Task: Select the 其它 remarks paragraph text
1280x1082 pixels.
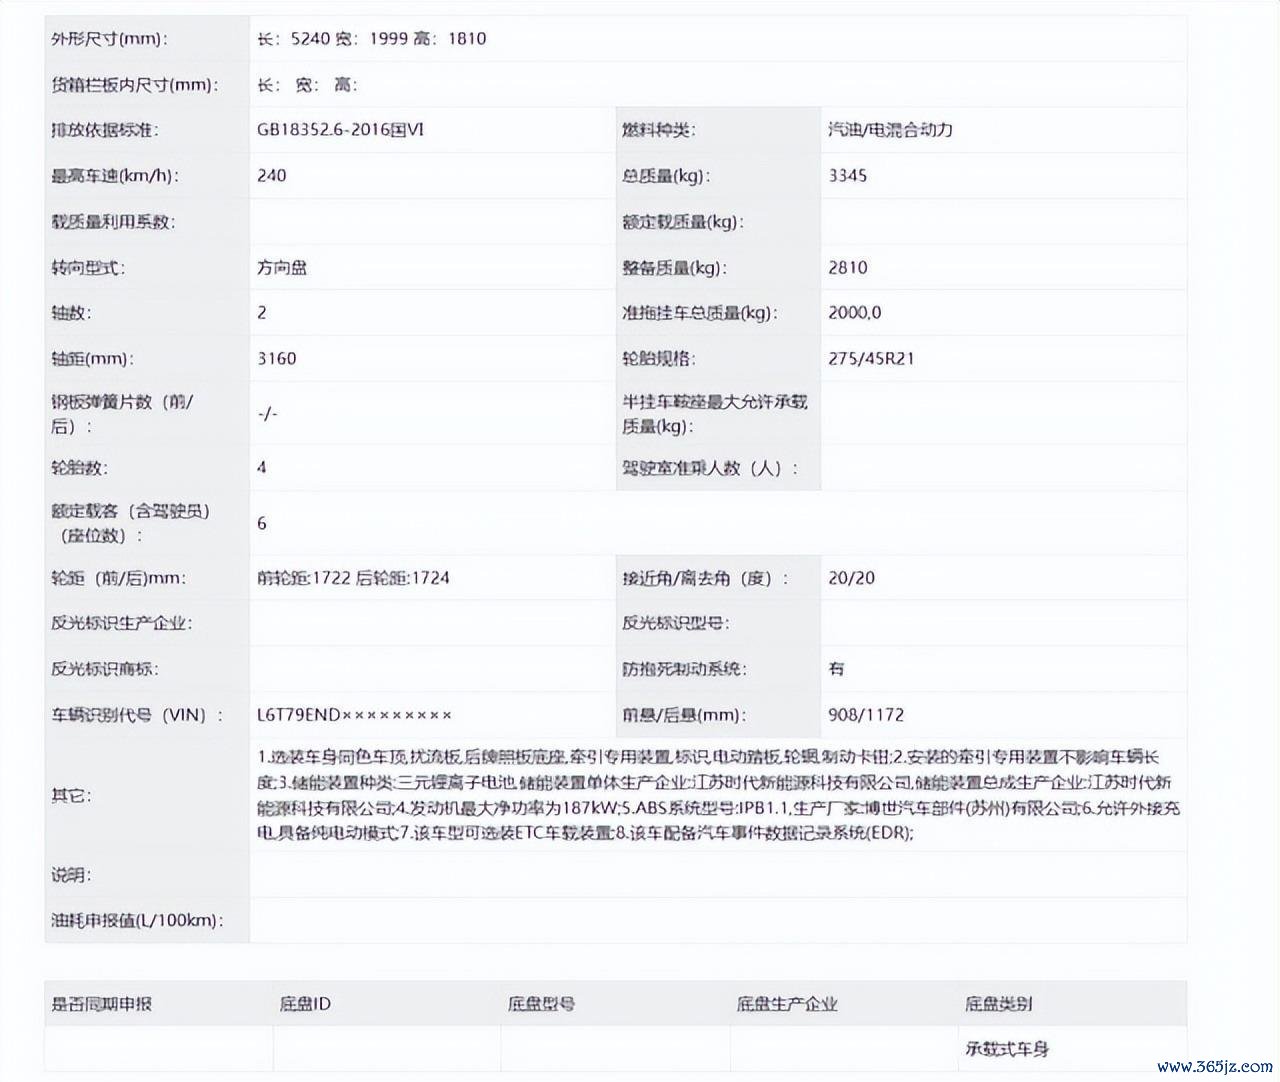Action: point(718,795)
